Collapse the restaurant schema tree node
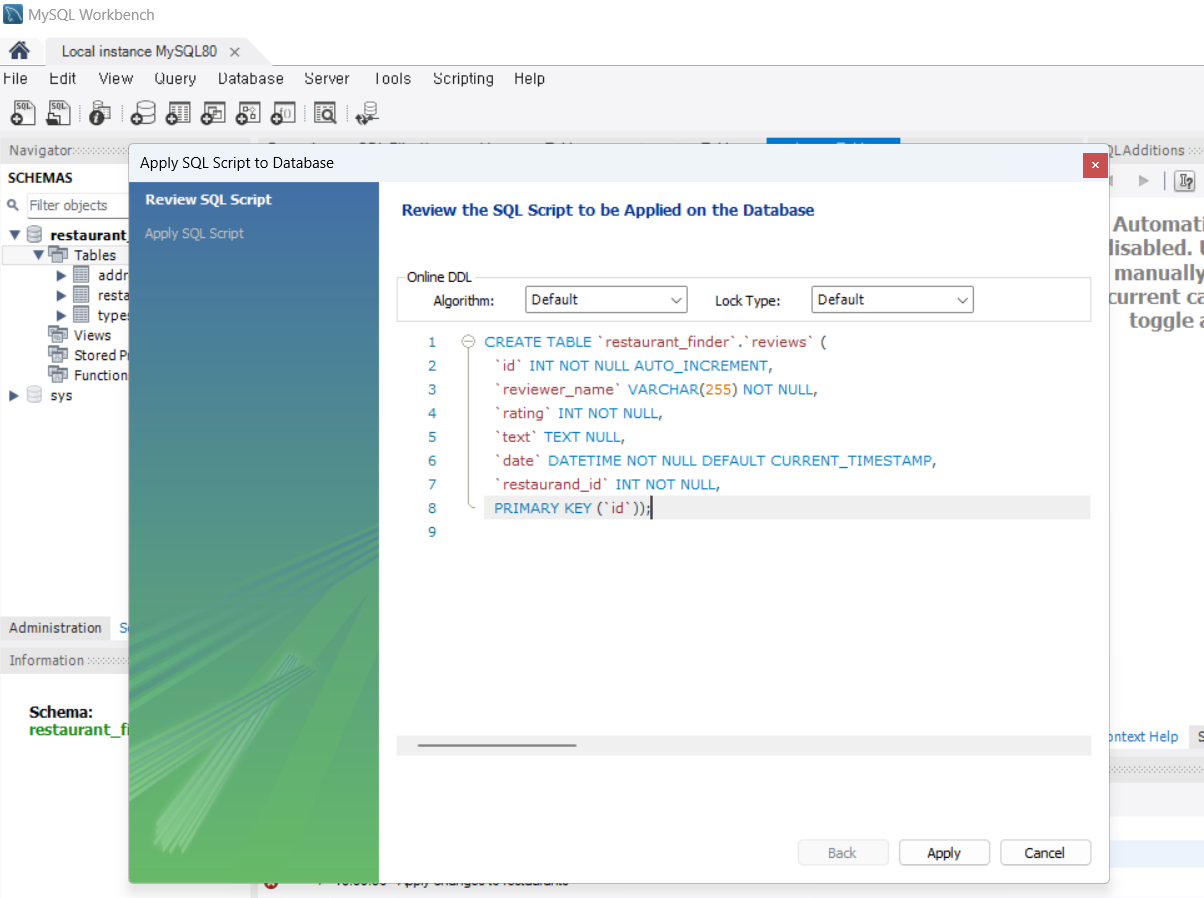This screenshot has height=898, width=1204. [14, 235]
